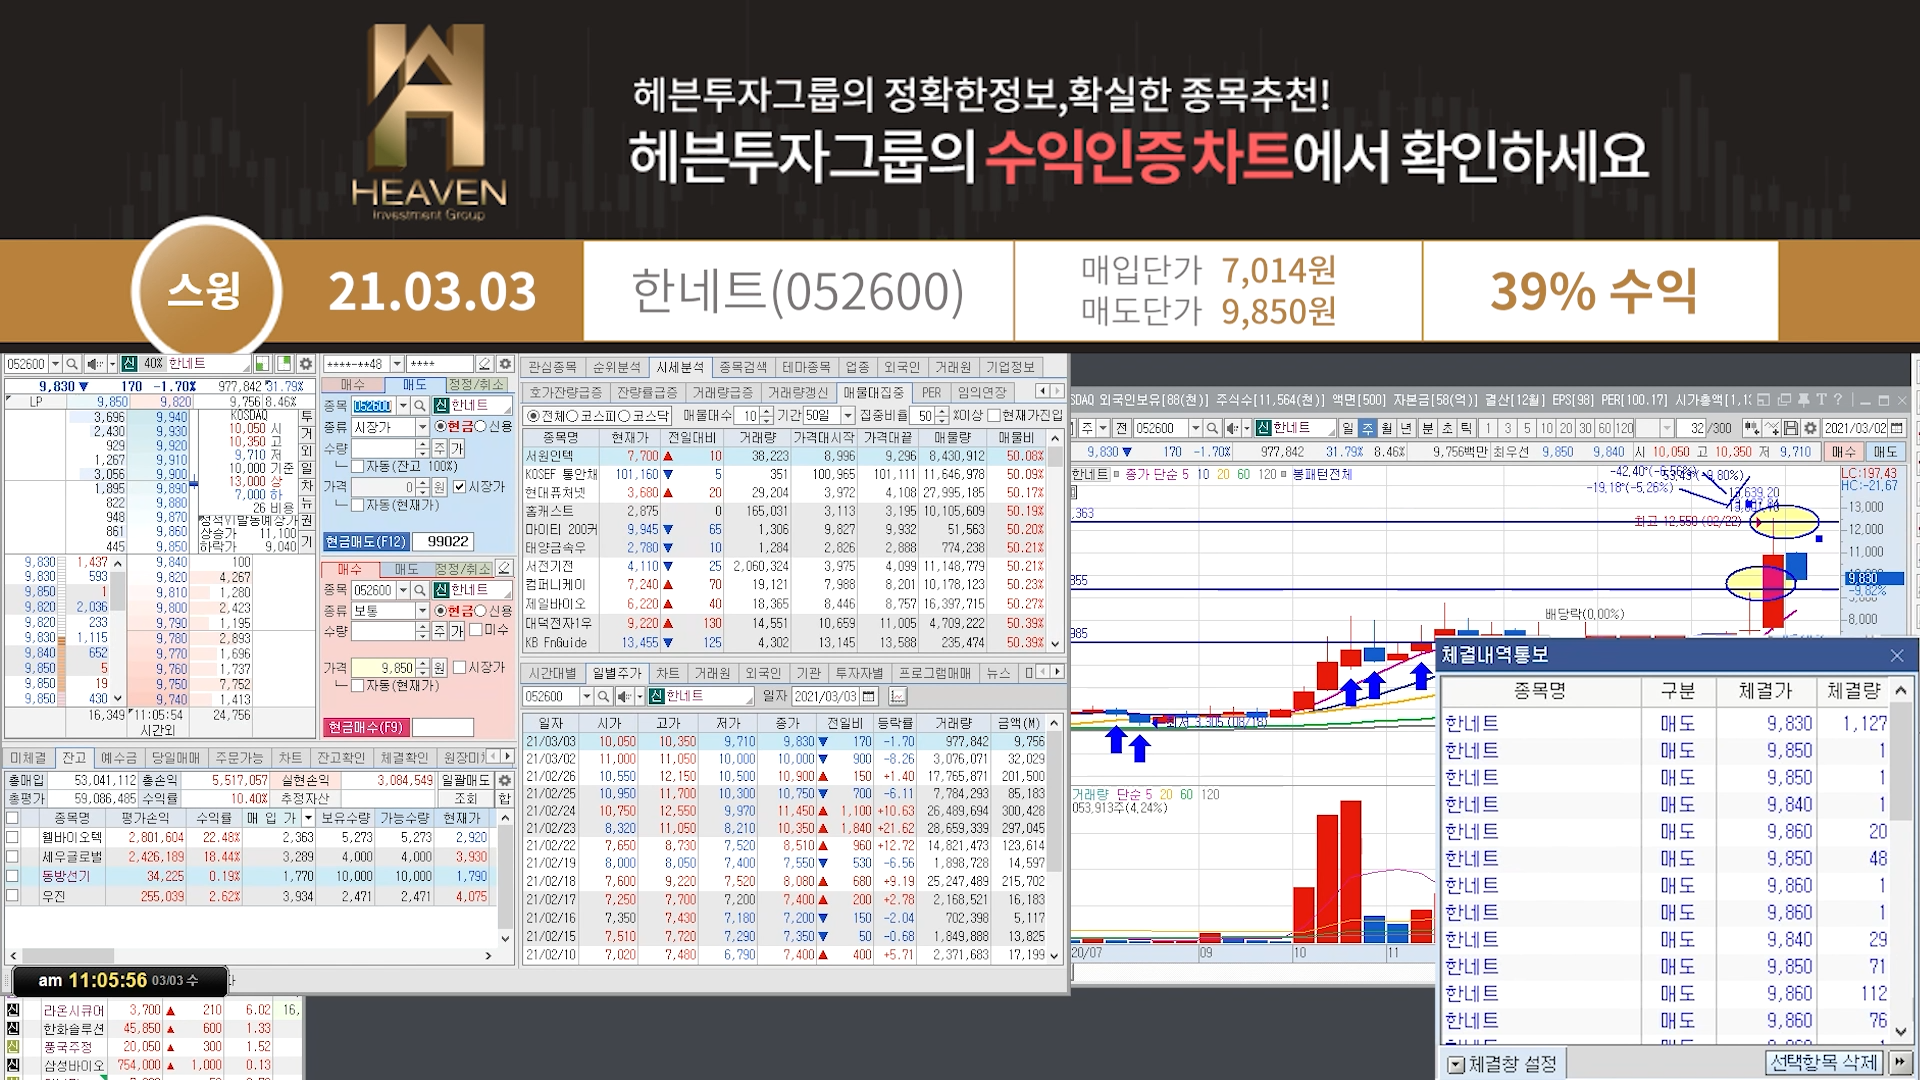Check 미수 checkbox in buy panel
Image resolution: width=1920 pixels, height=1080 pixels.
pos(476,630)
